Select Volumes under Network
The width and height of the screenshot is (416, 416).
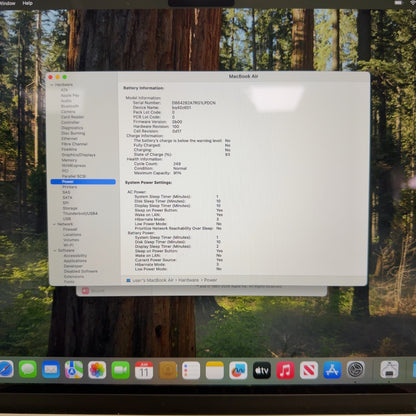coord(71,240)
